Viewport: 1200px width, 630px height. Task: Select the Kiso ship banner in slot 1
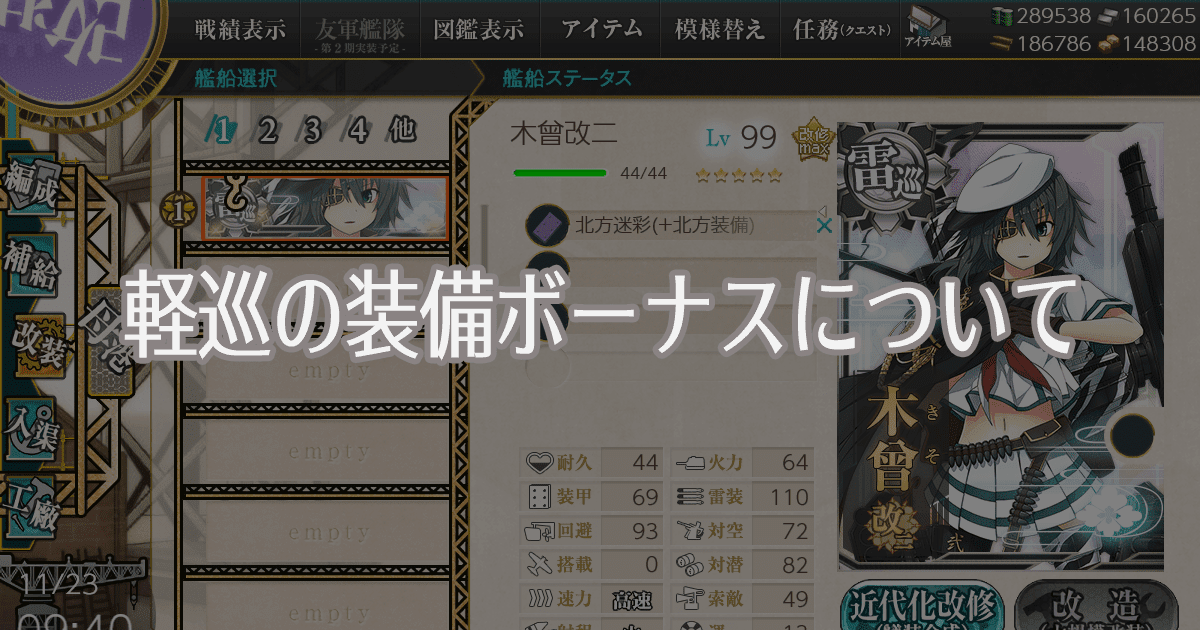pyautogui.click(x=325, y=209)
